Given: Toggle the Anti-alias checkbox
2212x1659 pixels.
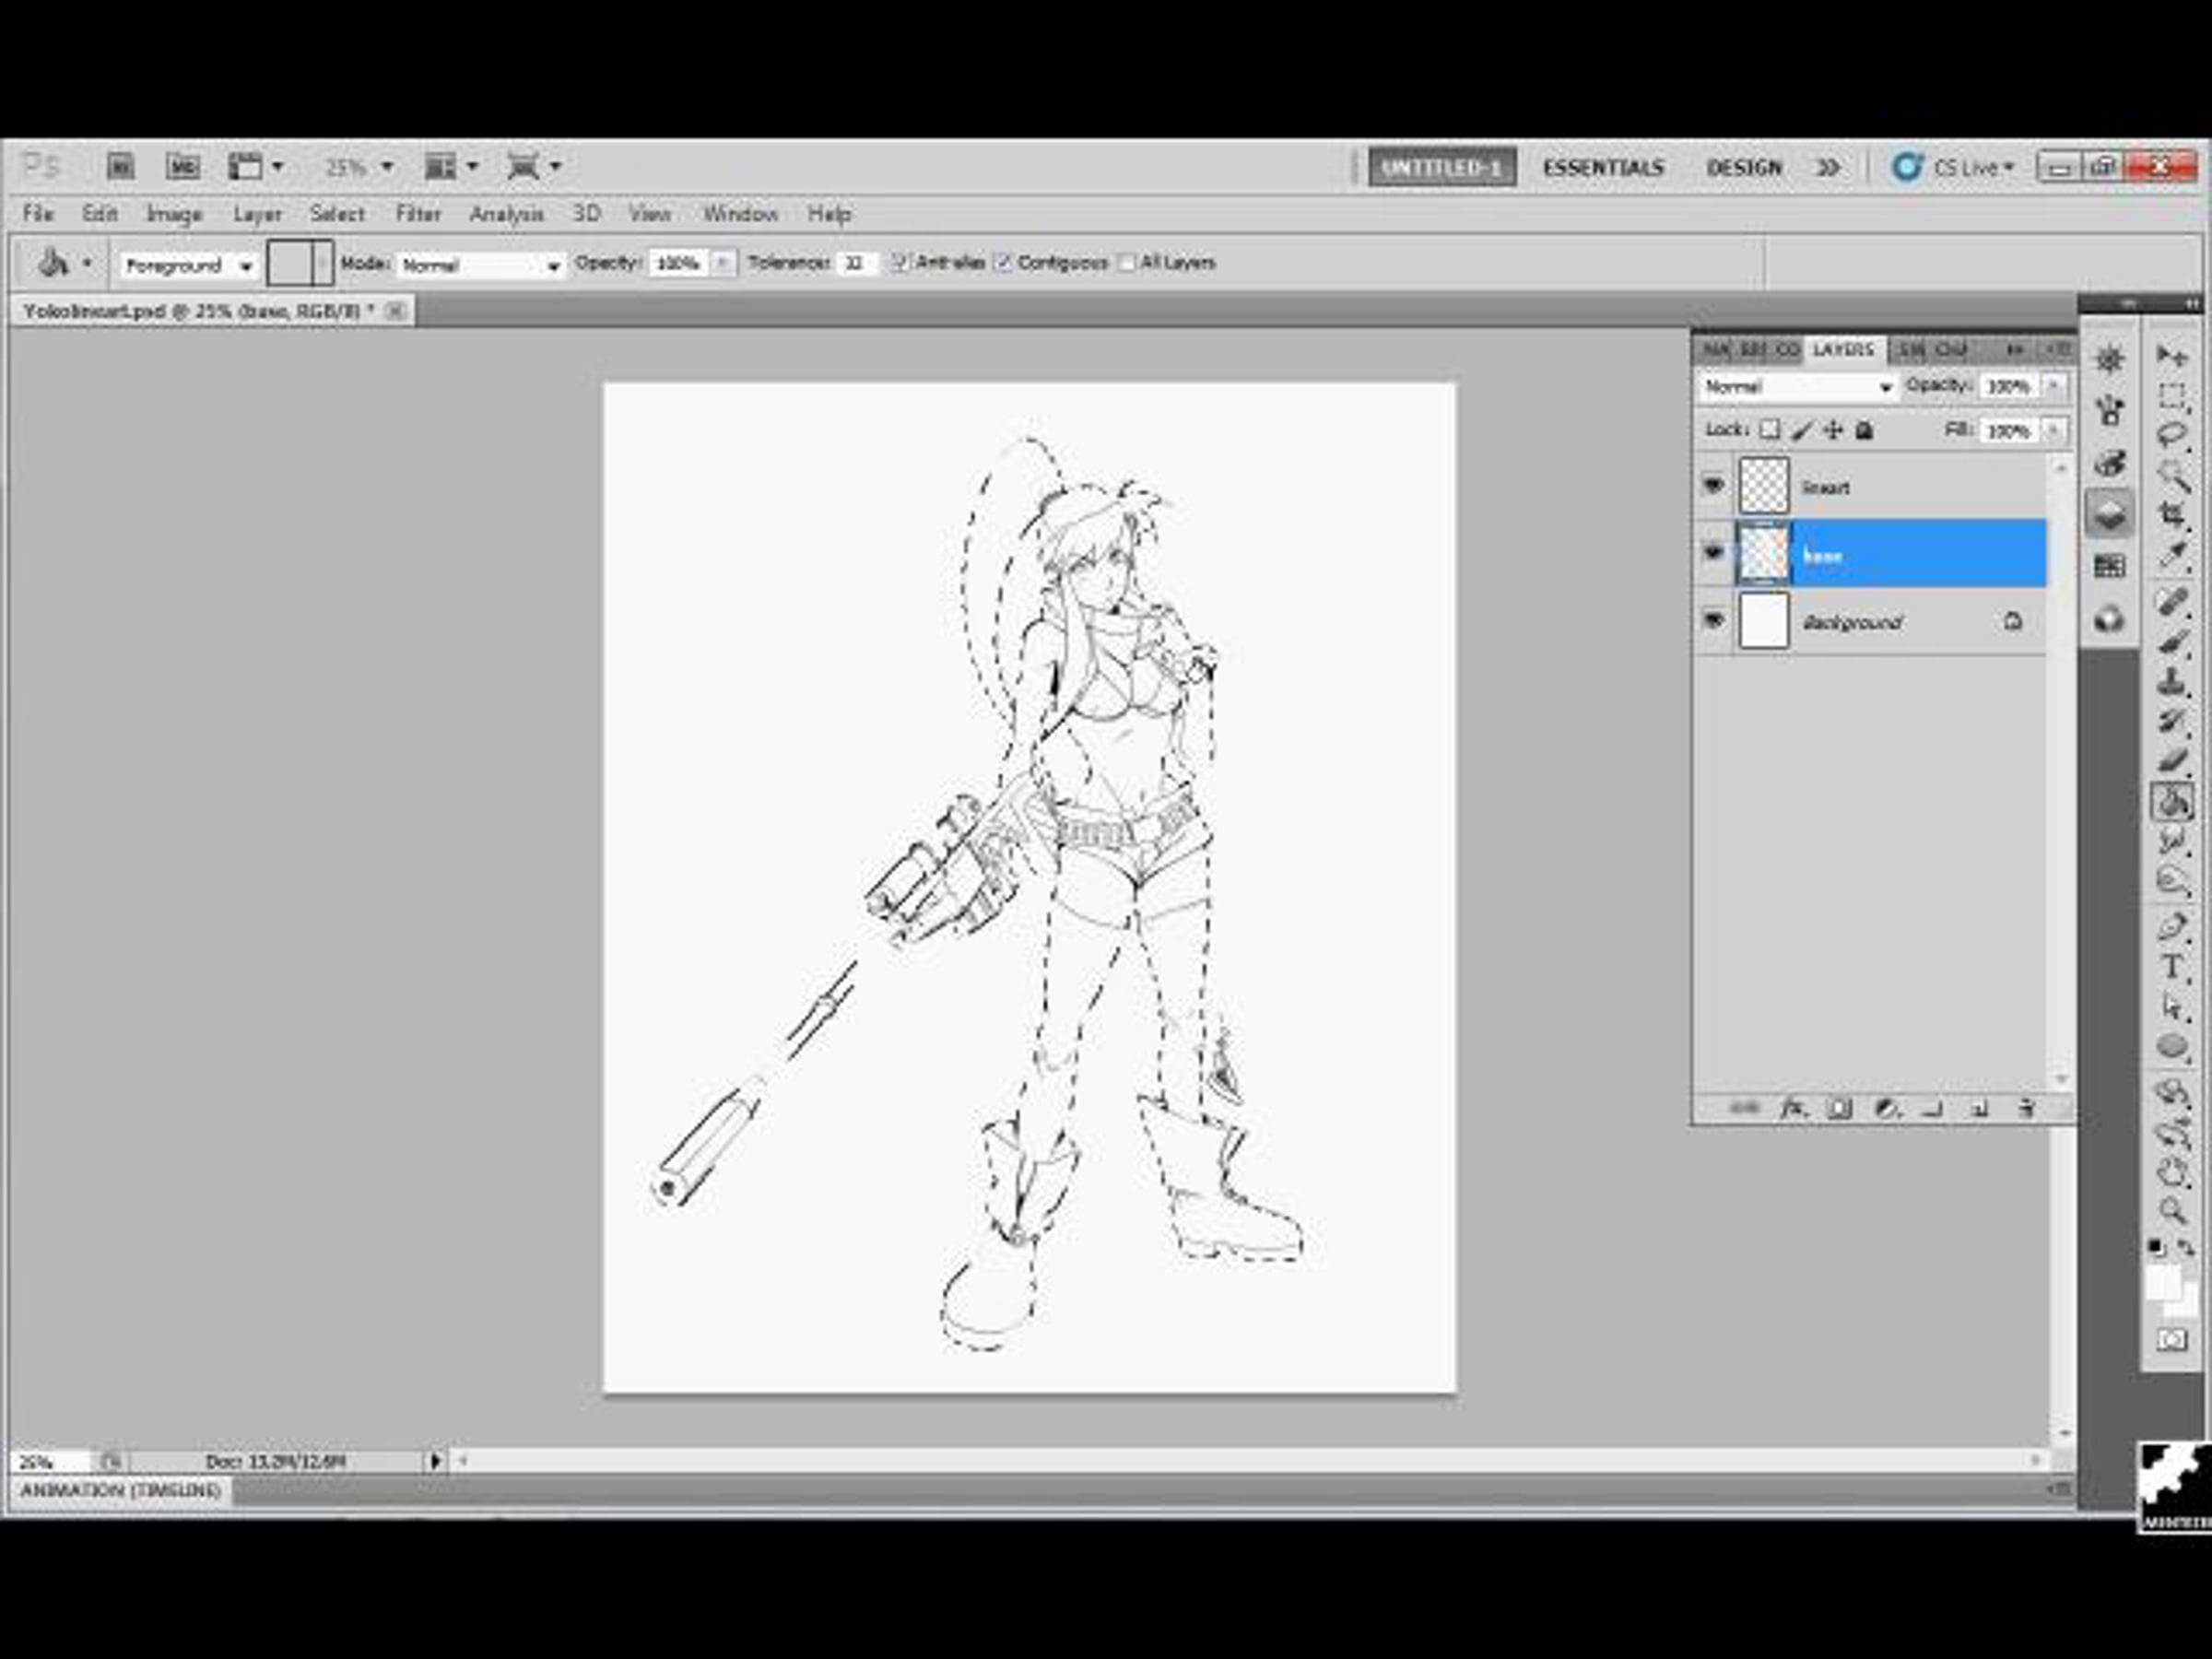Looking at the screenshot, I should 900,263.
